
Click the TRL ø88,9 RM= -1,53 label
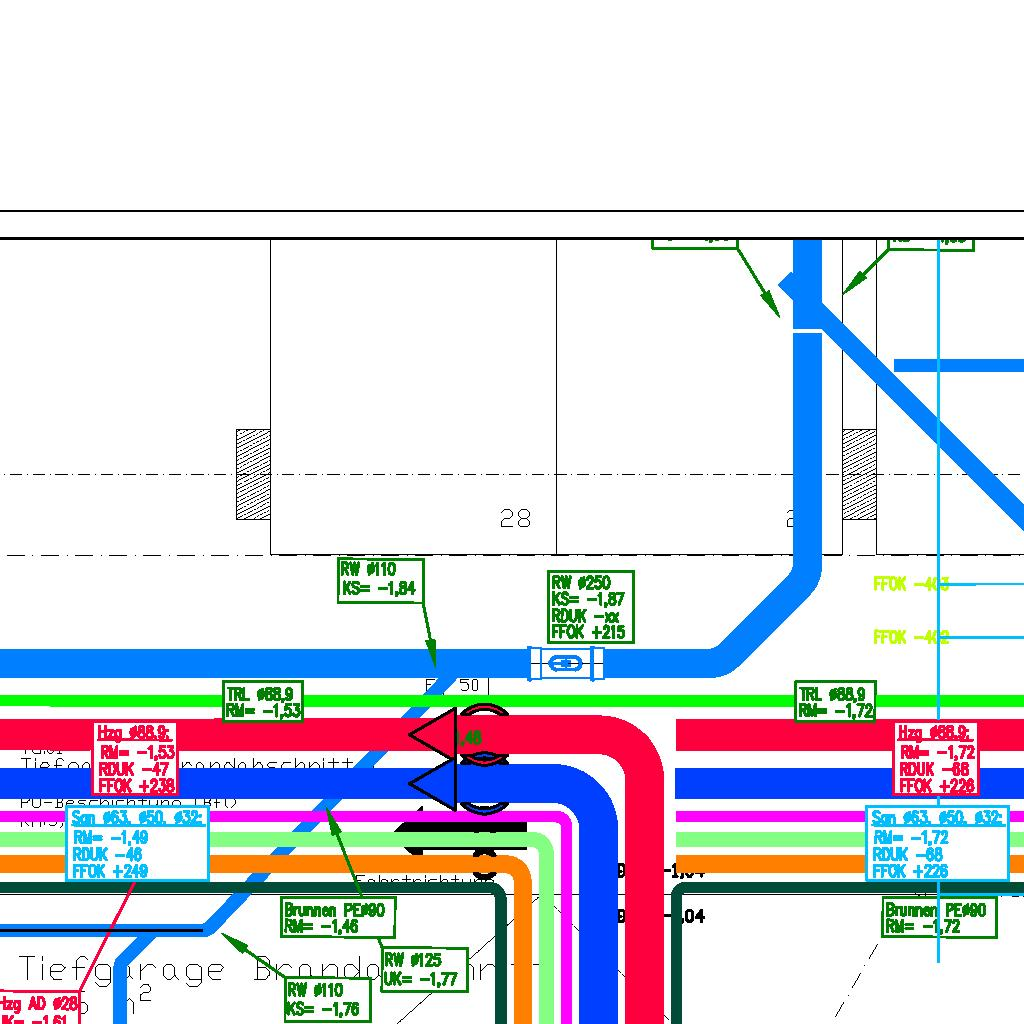(262, 702)
